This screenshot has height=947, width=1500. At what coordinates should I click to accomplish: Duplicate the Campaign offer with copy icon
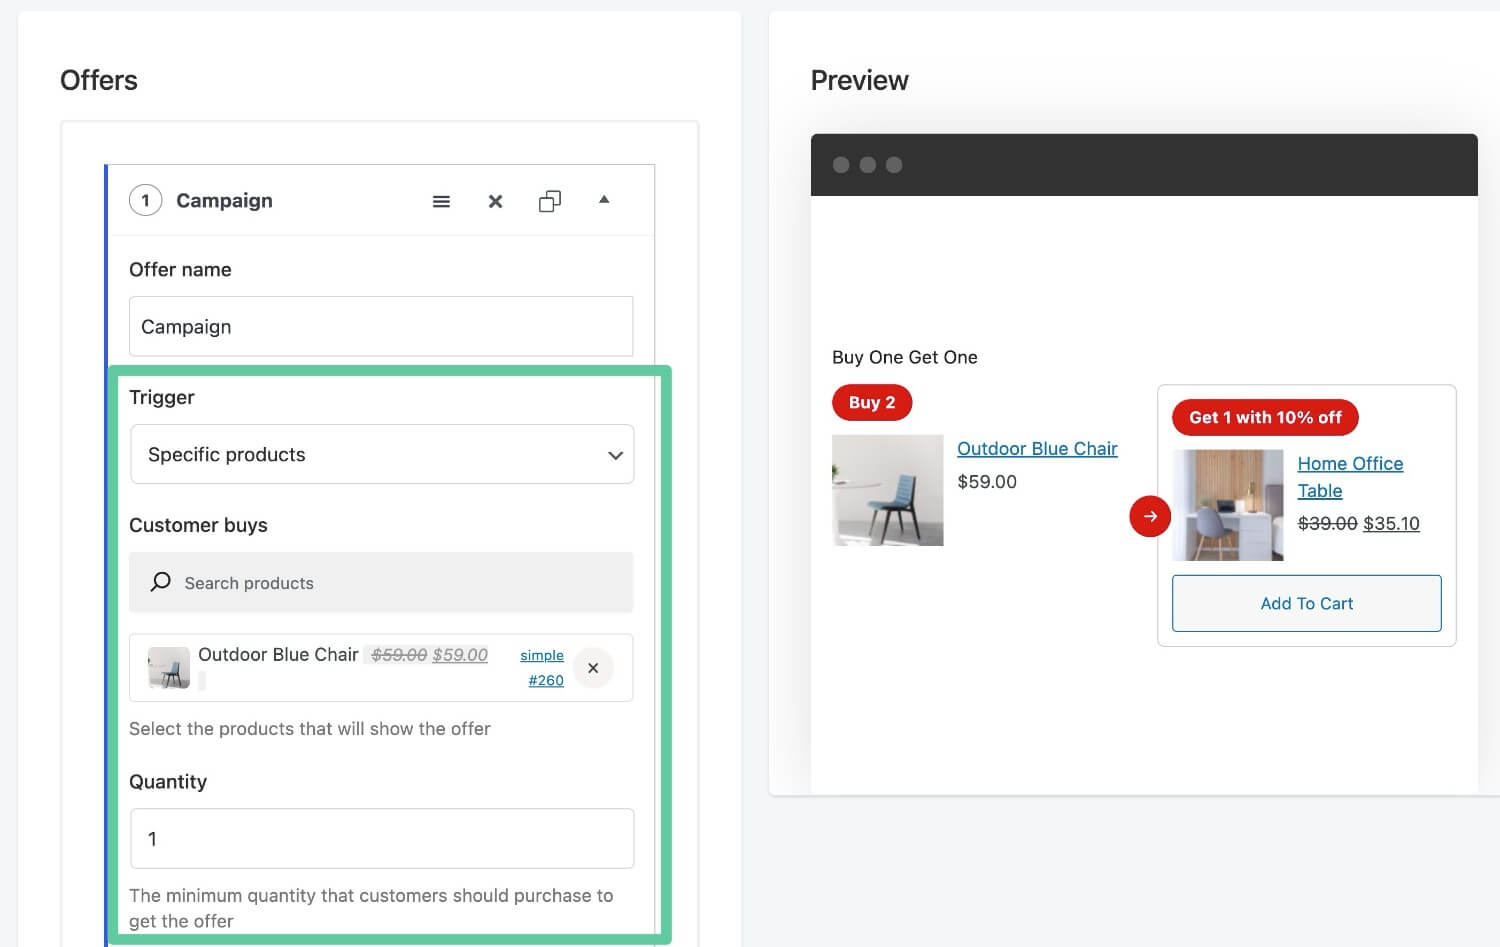[x=550, y=201]
